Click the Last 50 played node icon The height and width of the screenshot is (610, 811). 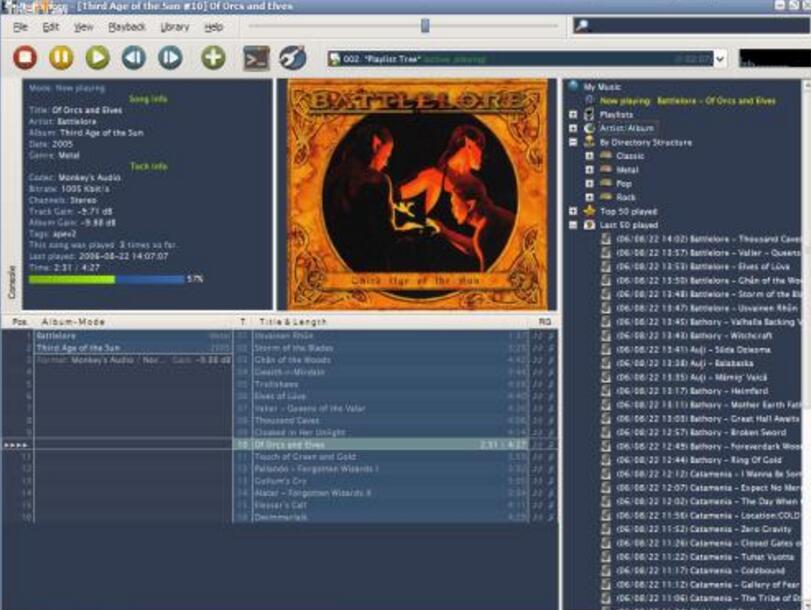tap(590, 225)
